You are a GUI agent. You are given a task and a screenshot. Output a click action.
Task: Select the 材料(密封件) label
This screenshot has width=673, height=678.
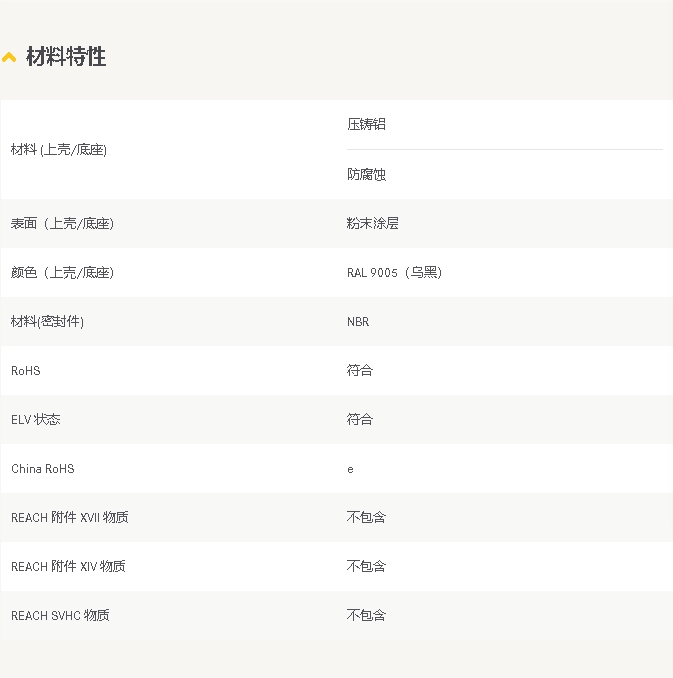point(47,321)
